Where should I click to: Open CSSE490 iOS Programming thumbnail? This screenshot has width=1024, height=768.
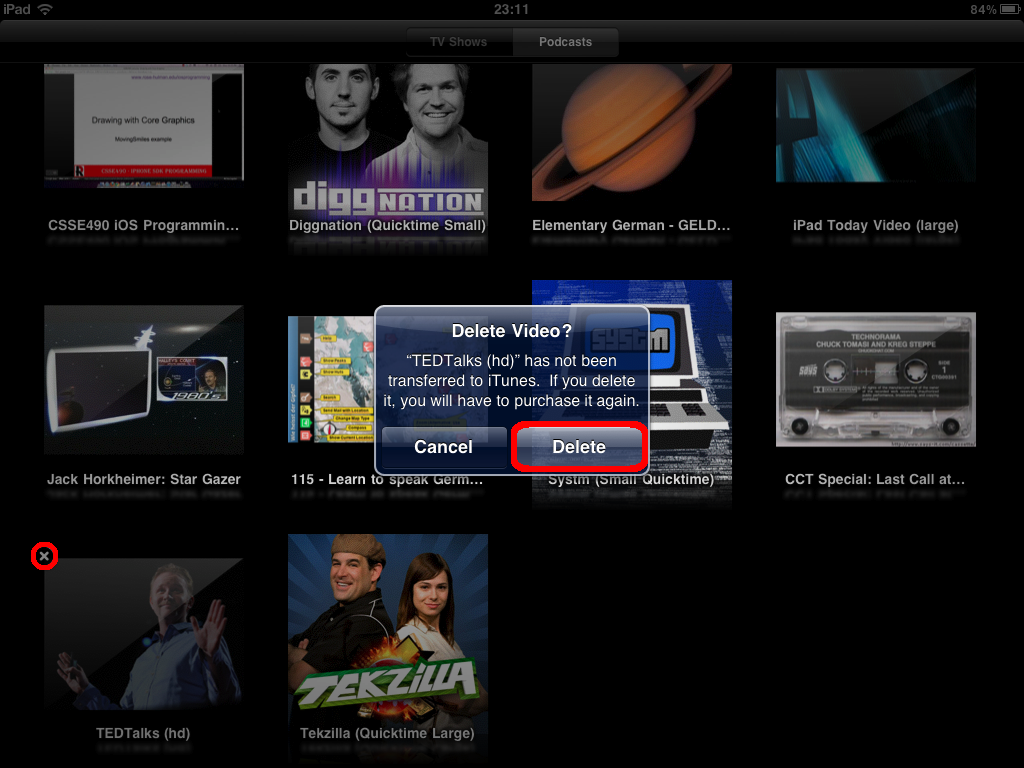tap(144, 125)
